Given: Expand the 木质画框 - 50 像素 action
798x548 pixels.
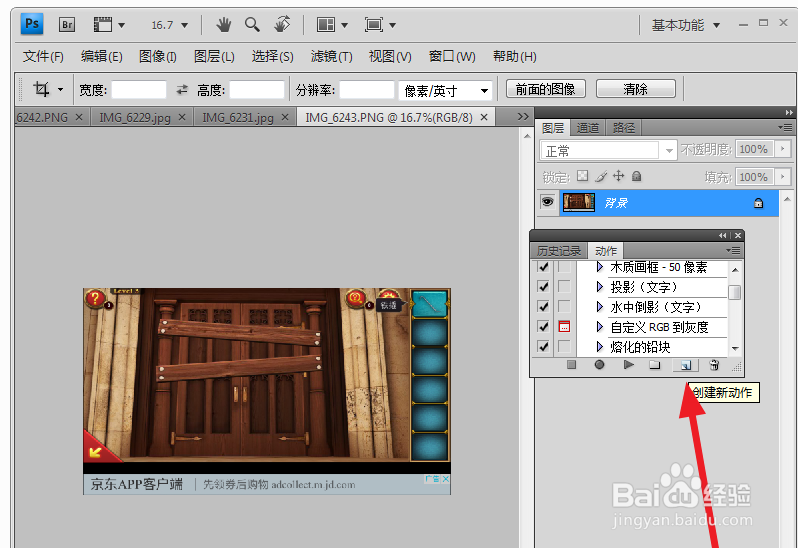Looking at the screenshot, I should coord(600,267).
